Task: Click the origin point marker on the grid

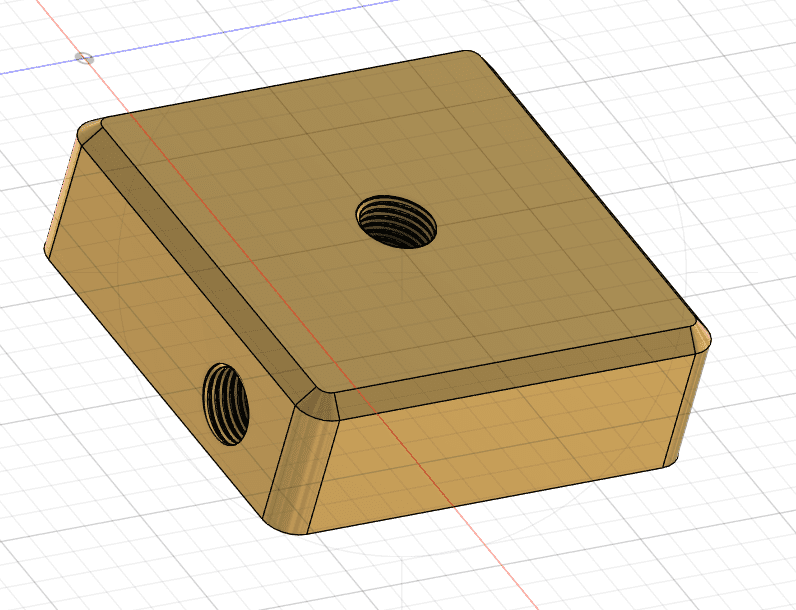Action: click(85, 58)
